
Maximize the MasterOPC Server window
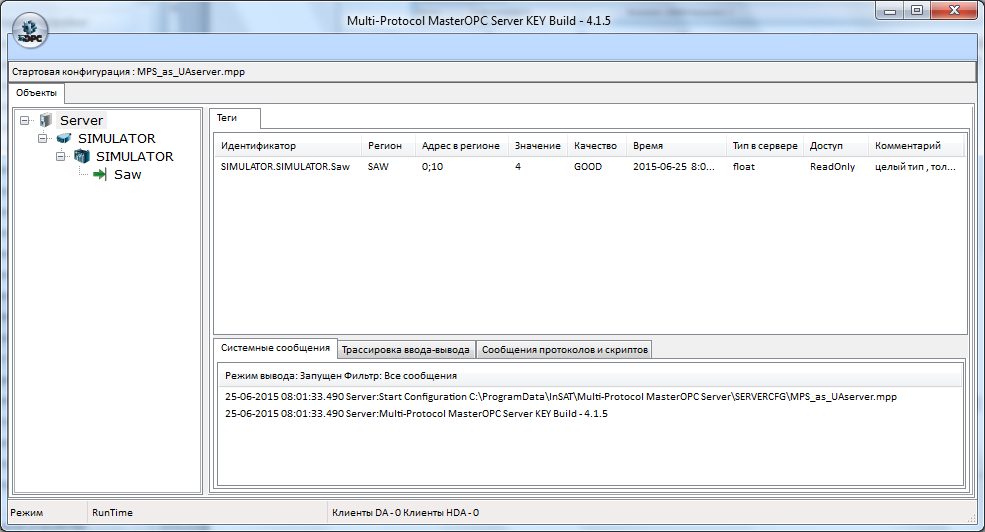(917, 11)
